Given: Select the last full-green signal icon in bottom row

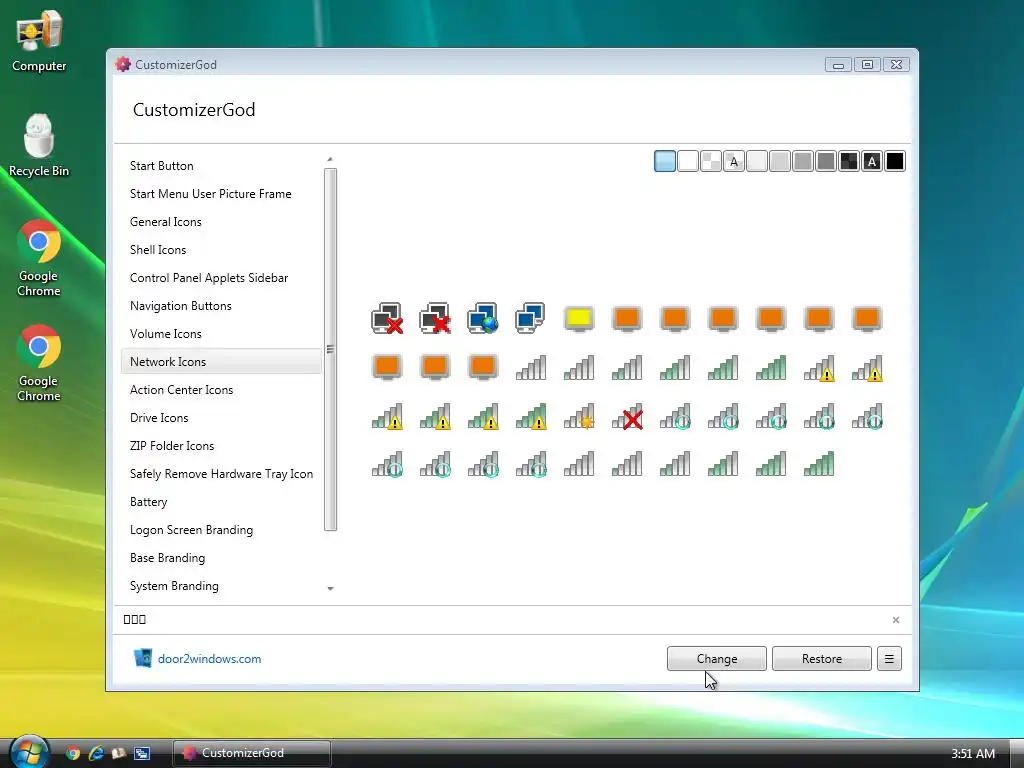Looking at the screenshot, I should click(x=819, y=464).
